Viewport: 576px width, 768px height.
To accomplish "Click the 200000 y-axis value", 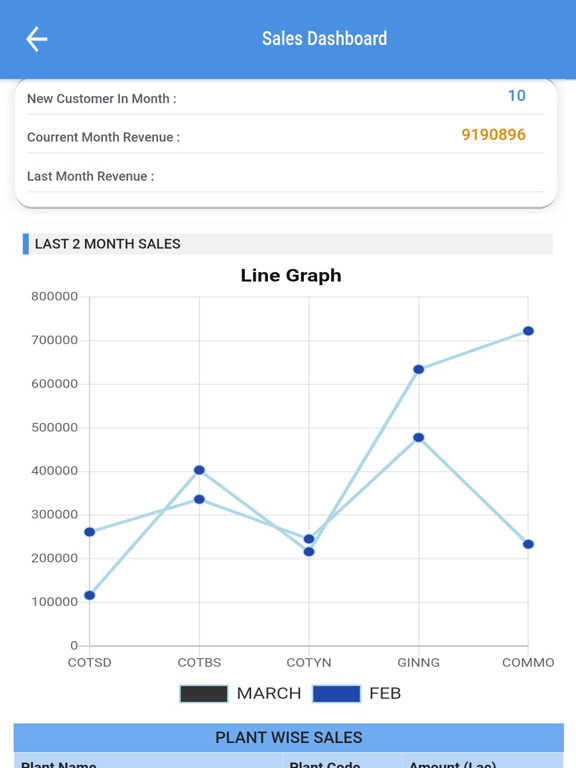I will coord(54,558).
